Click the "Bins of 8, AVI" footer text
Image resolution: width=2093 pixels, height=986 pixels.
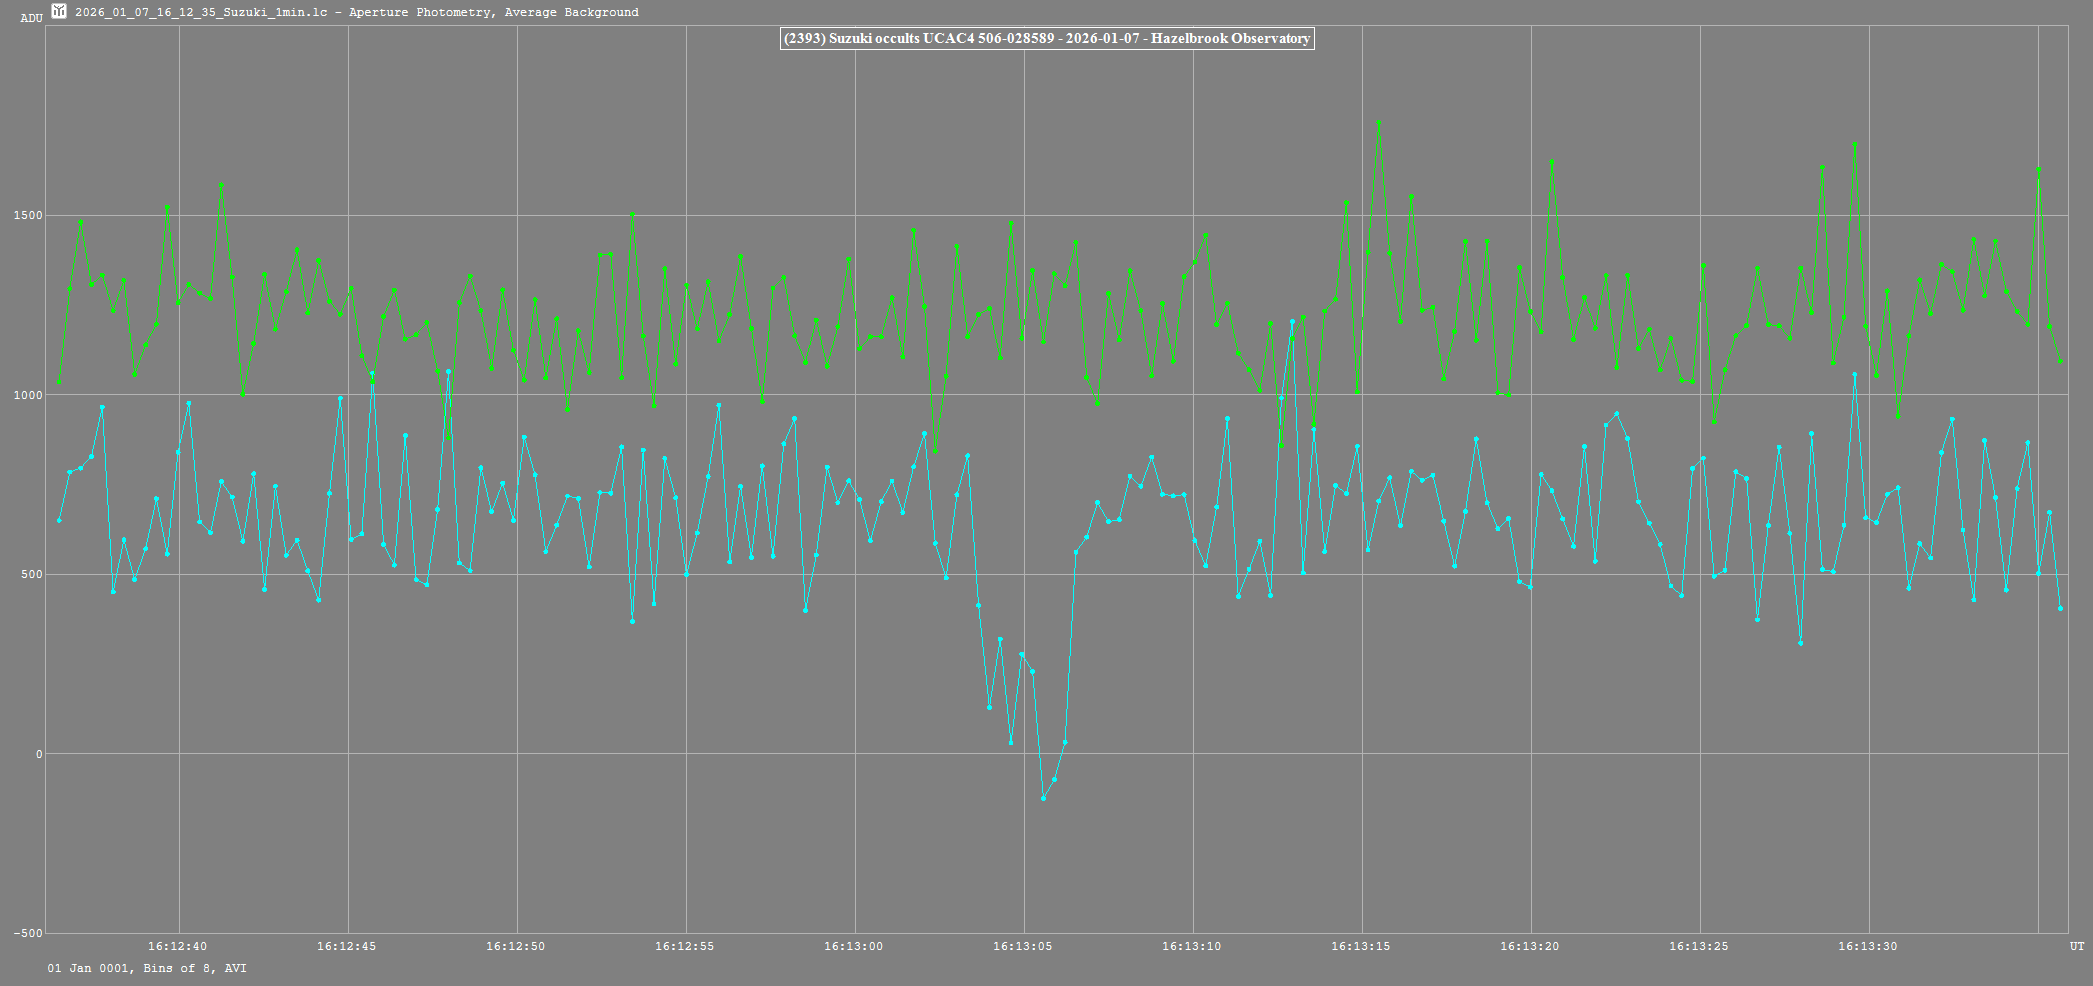195,968
